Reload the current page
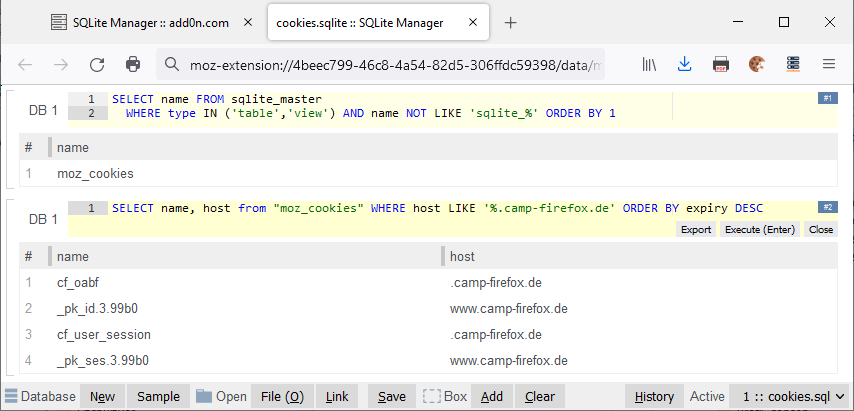The height and width of the screenshot is (411, 854). [x=97, y=64]
